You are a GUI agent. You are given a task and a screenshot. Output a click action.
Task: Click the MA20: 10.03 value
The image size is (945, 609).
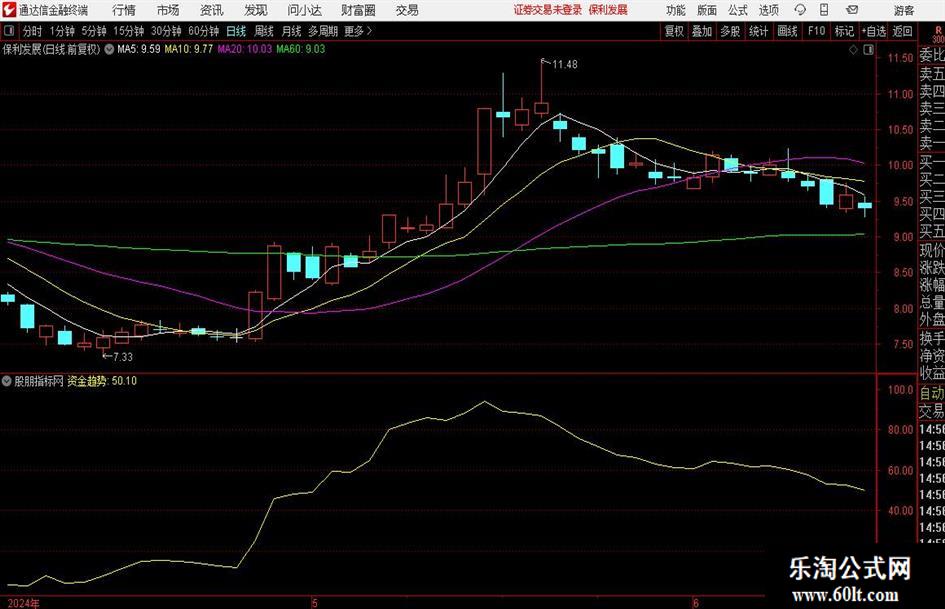[244, 49]
